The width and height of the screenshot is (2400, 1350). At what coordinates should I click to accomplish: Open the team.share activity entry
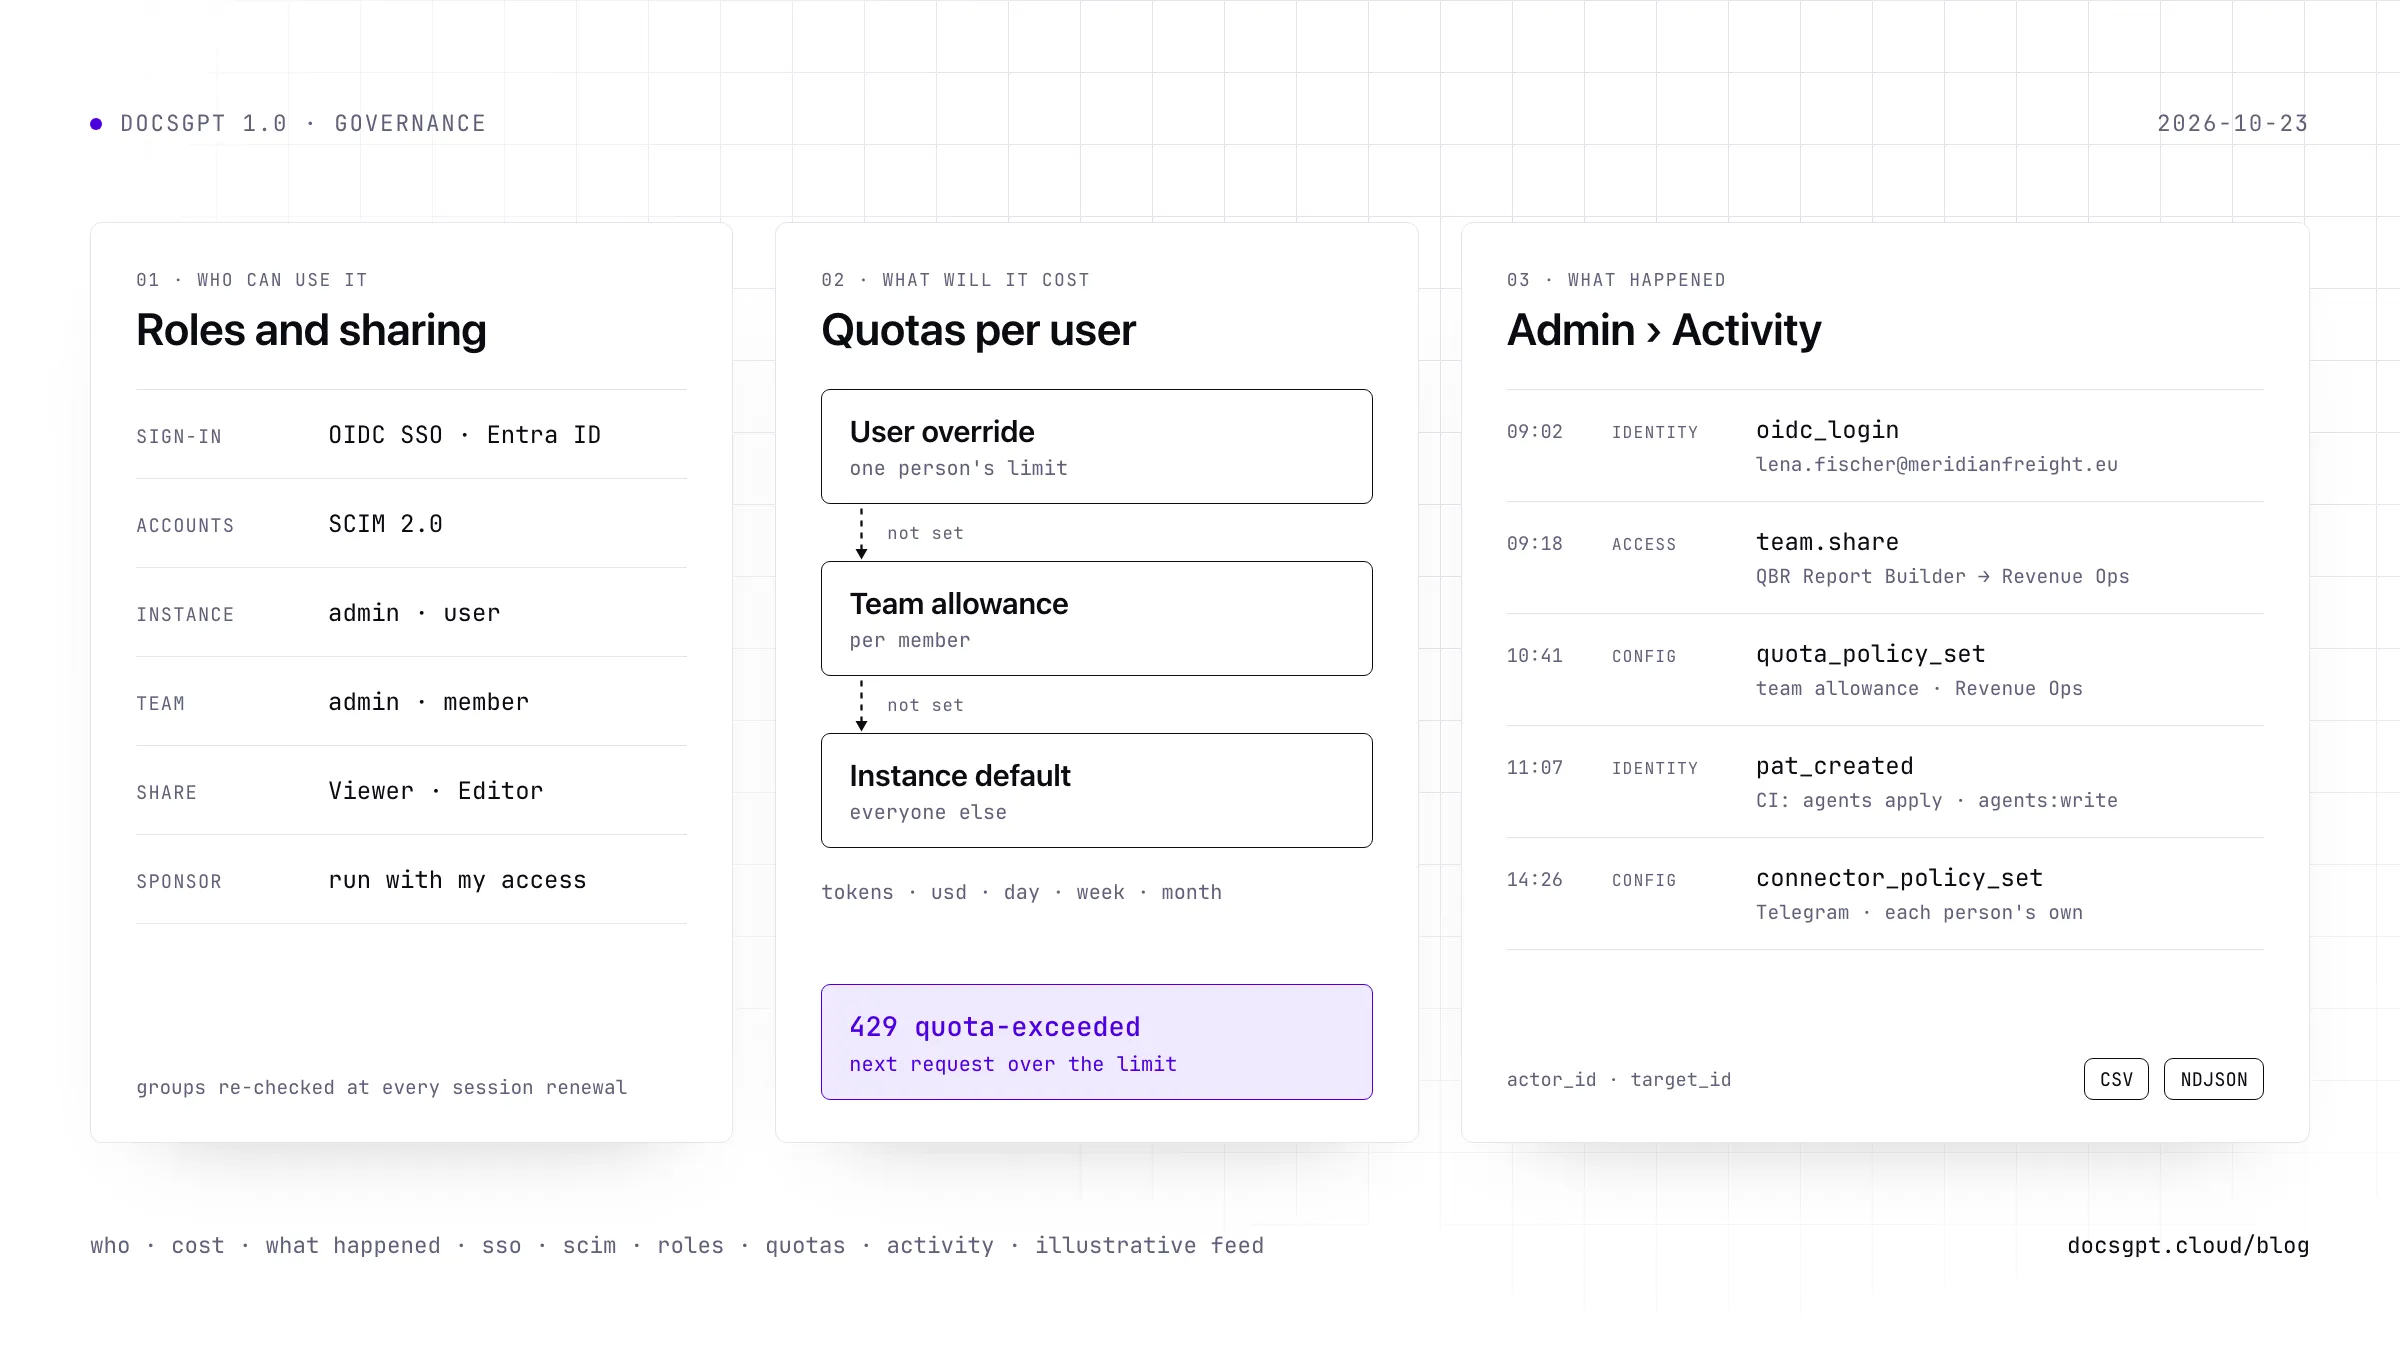click(1885, 558)
